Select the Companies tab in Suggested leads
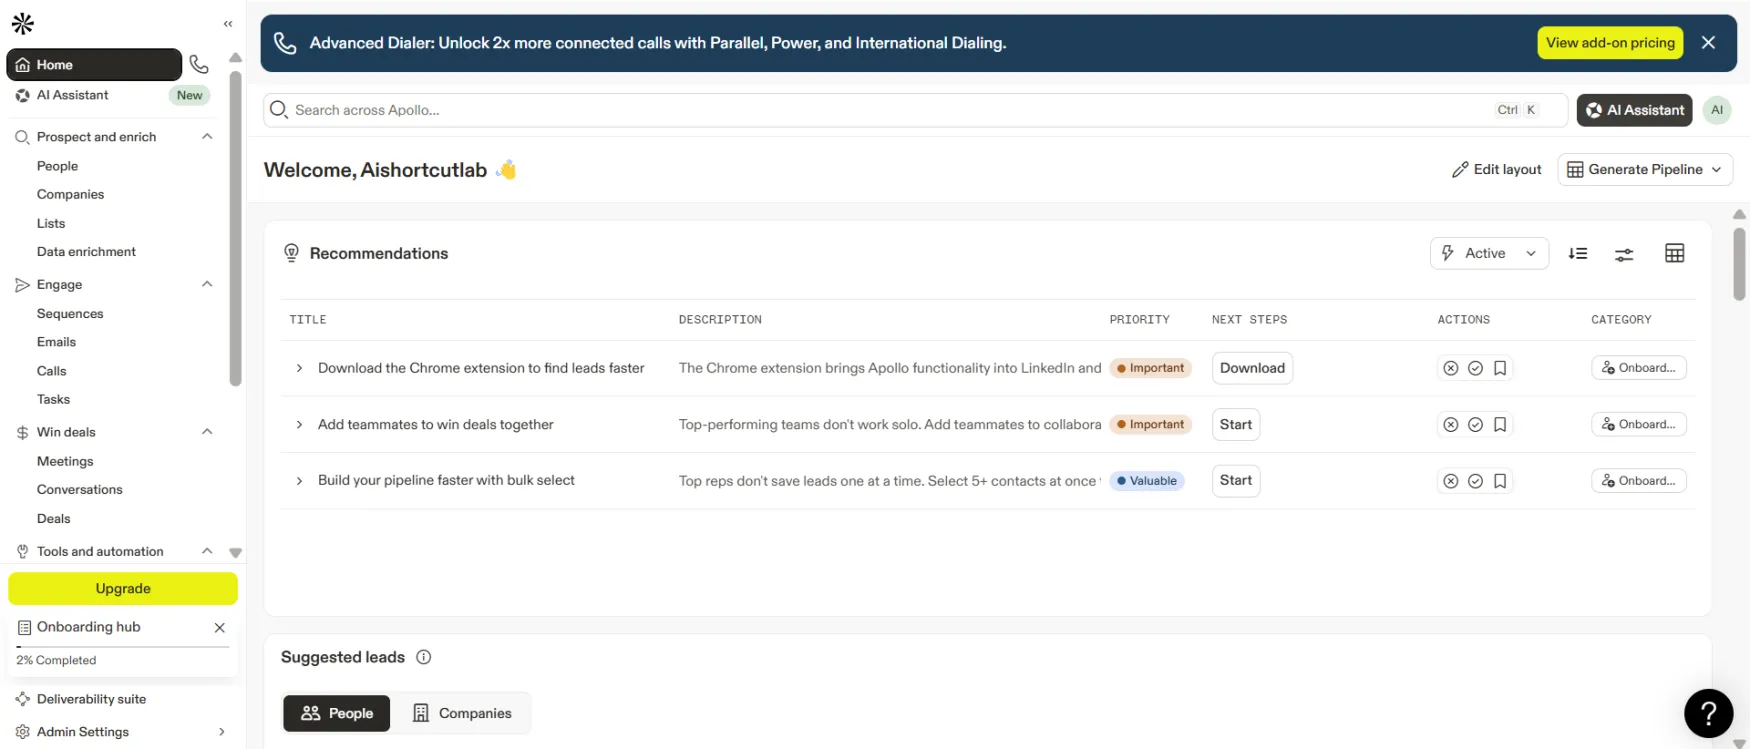The width and height of the screenshot is (1750, 749). click(x=462, y=713)
